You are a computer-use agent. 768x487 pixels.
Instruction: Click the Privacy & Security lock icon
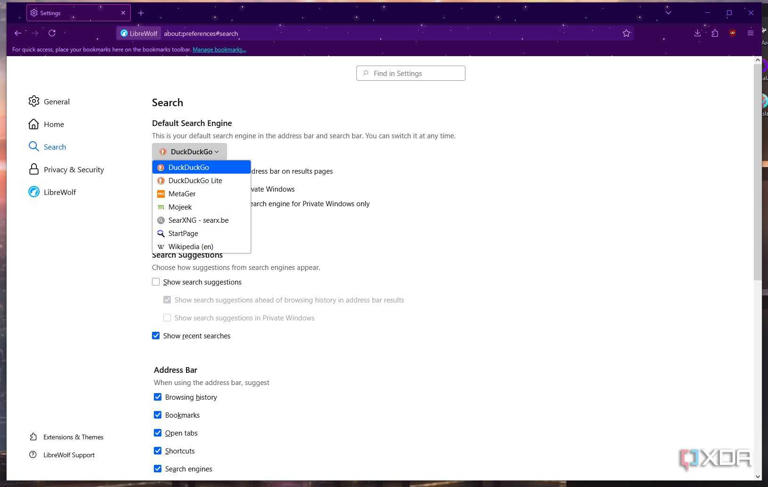pyautogui.click(x=33, y=169)
